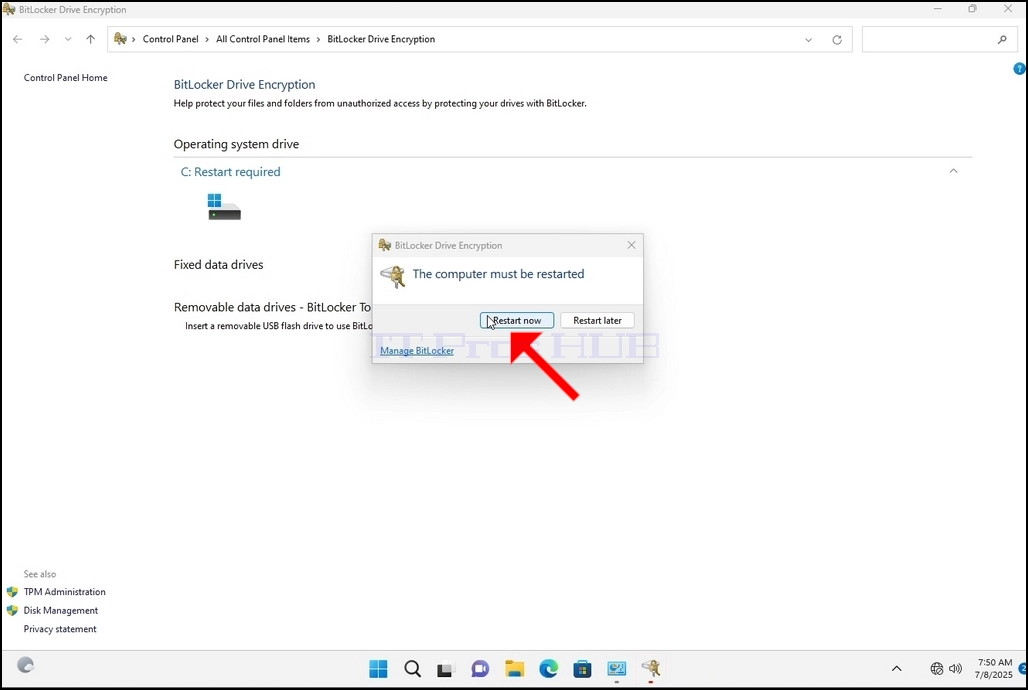Viewport: 1028px width, 690px height.
Task: Go up one level in Control Panel
Action: pyautogui.click(x=90, y=39)
